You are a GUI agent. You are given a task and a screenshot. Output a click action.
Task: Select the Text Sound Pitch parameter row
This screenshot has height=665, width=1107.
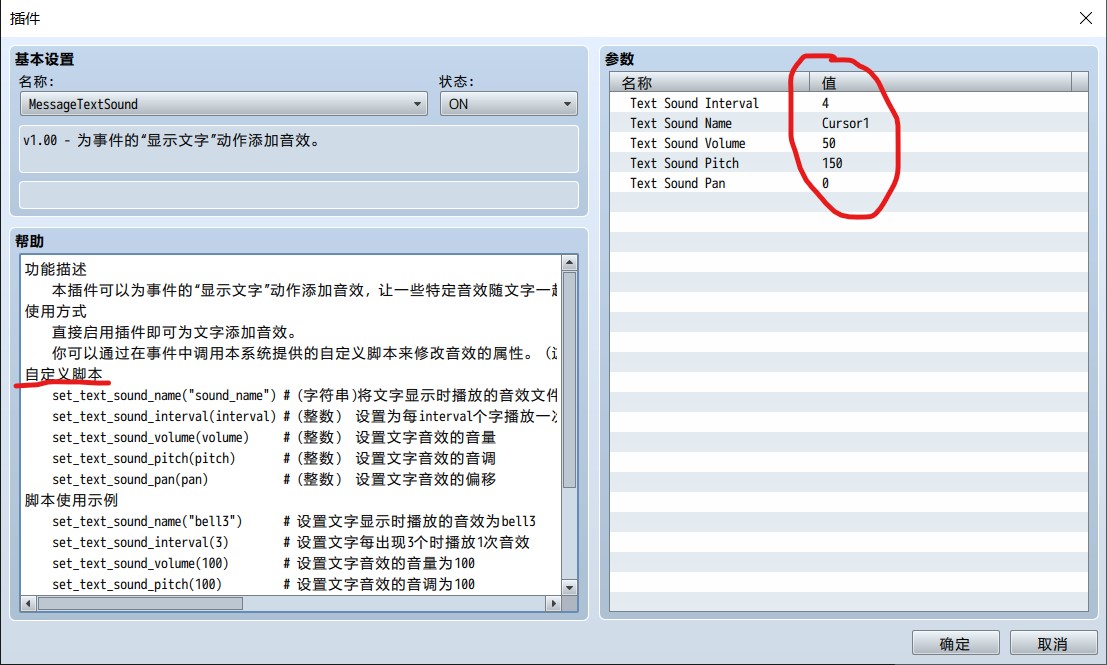point(849,163)
